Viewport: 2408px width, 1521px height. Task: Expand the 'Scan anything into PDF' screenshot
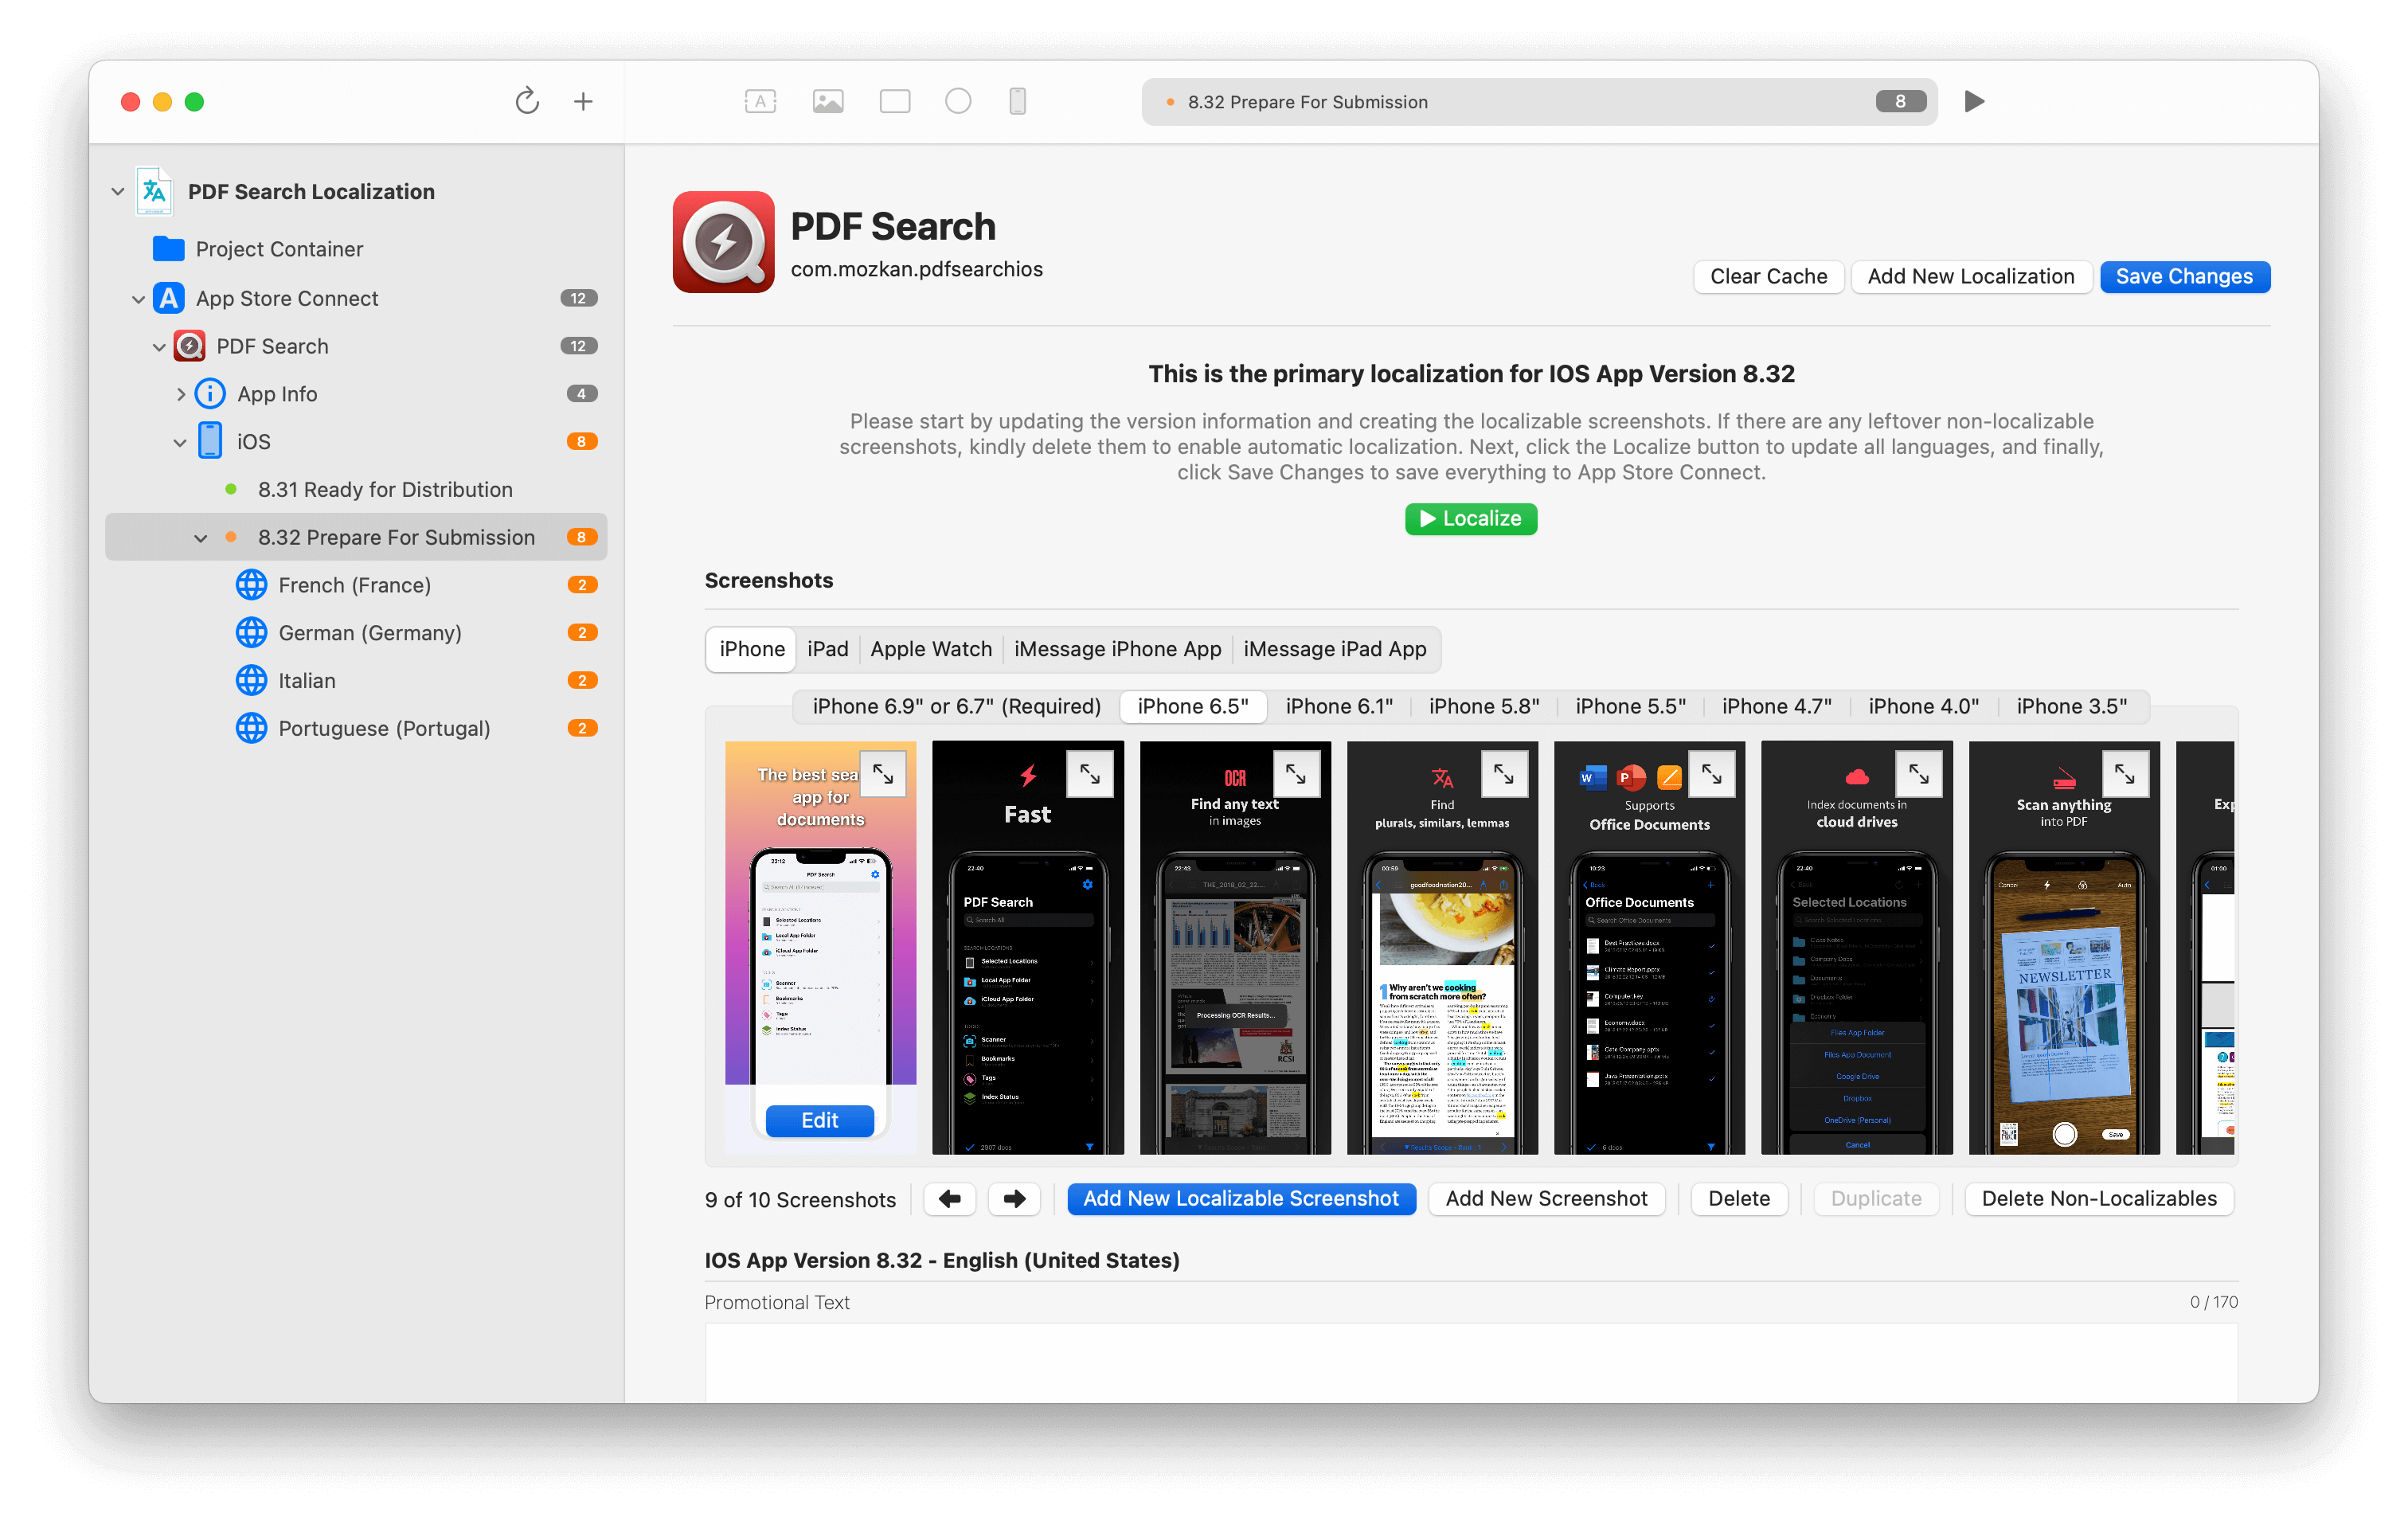2125,774
